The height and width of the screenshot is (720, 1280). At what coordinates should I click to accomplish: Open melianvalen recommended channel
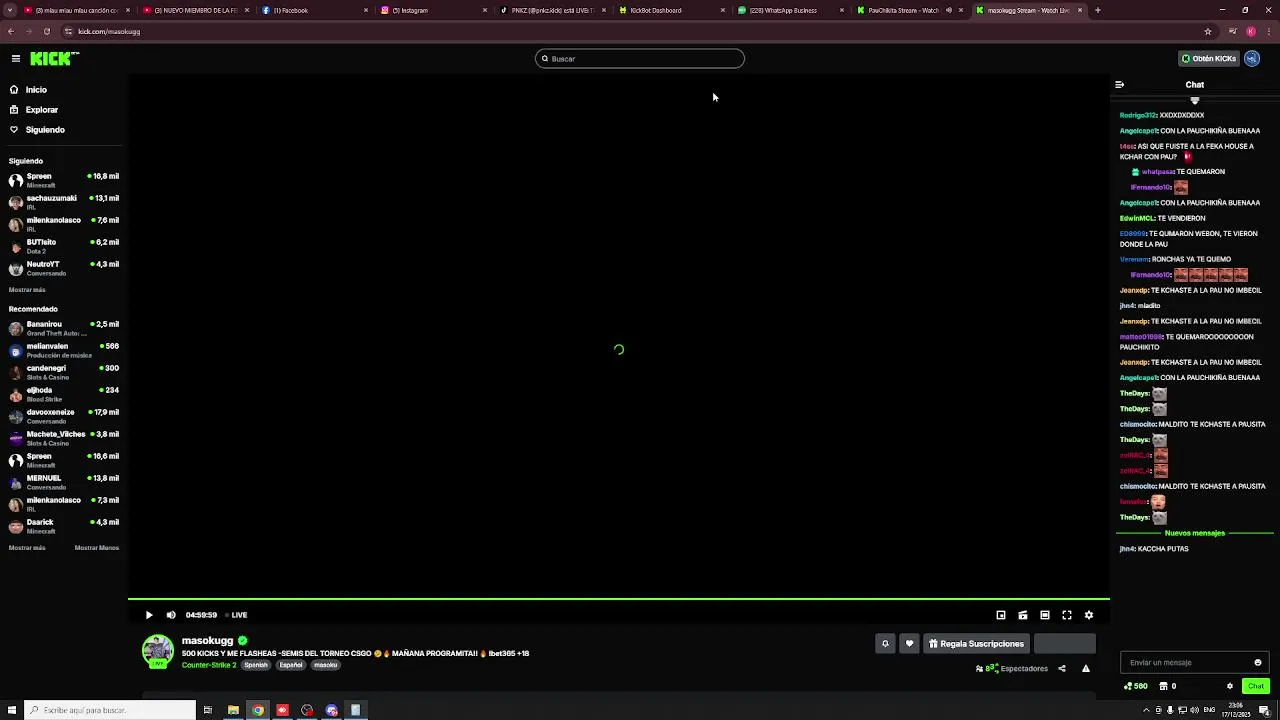[64, 350]
